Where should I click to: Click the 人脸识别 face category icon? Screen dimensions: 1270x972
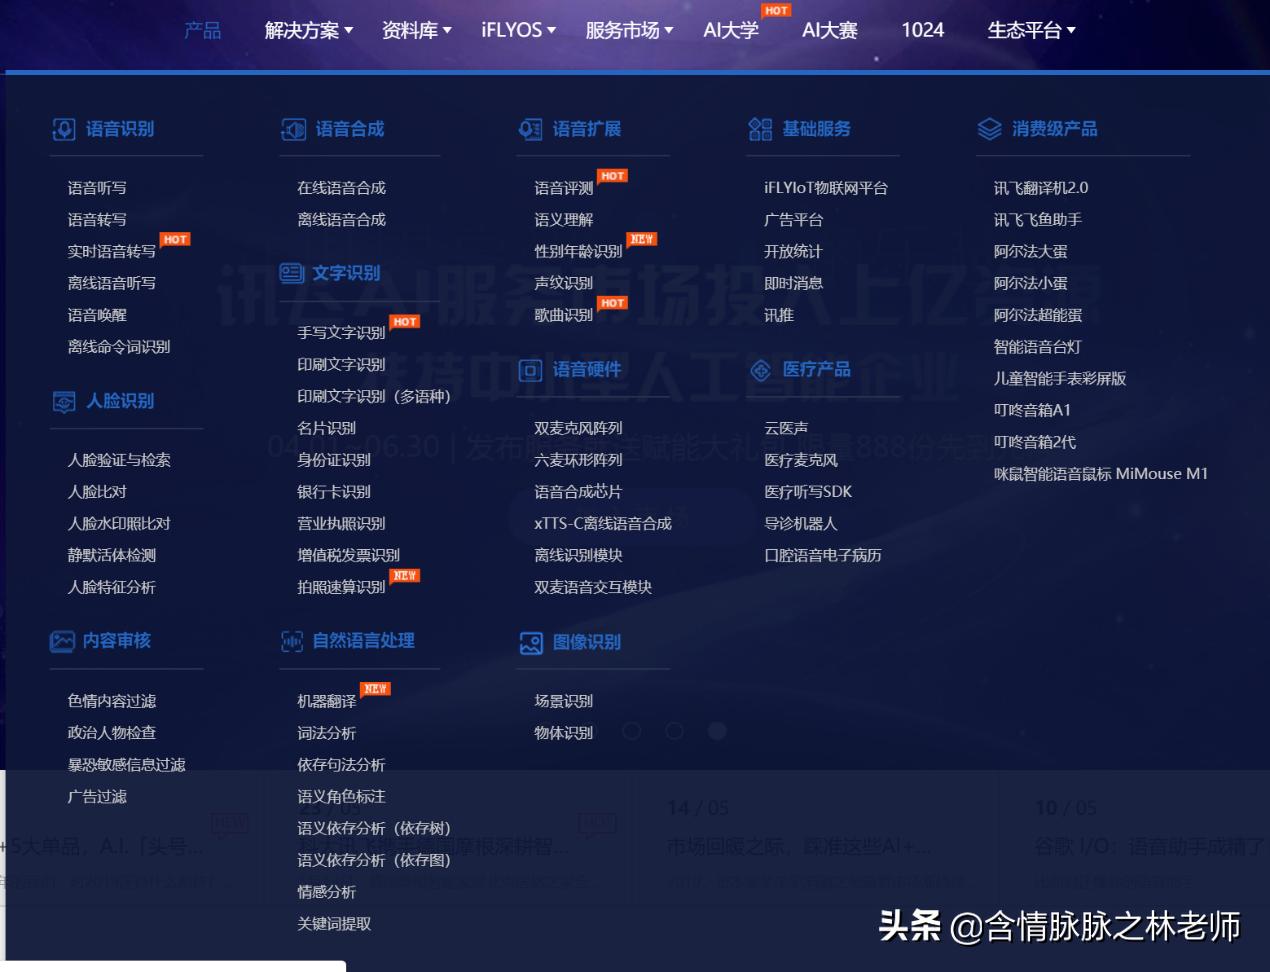click(62, 401)
